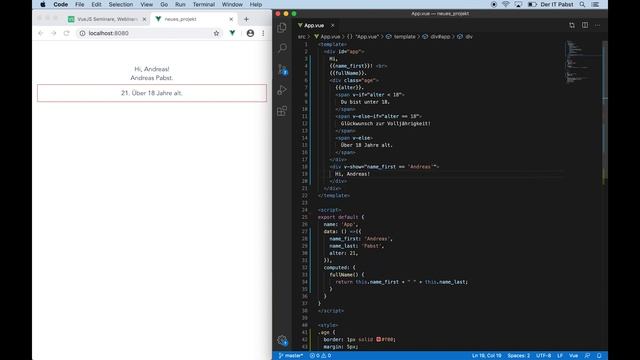Open the Terminal menu

(x=204, y=4)
